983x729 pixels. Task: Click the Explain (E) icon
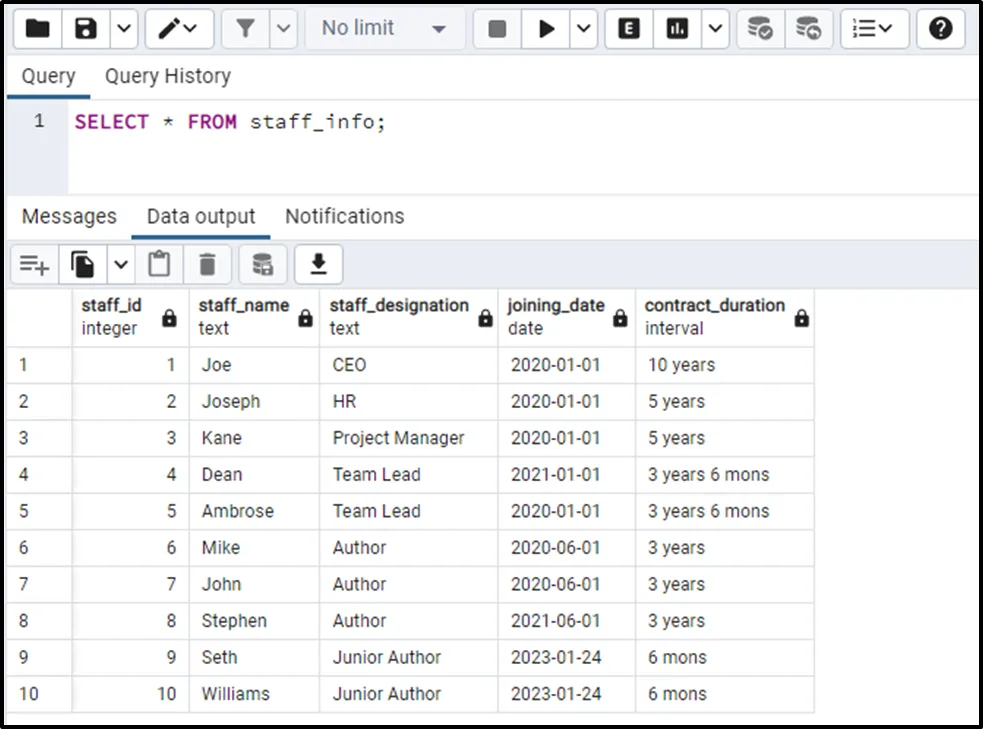[x=629, y=29]
